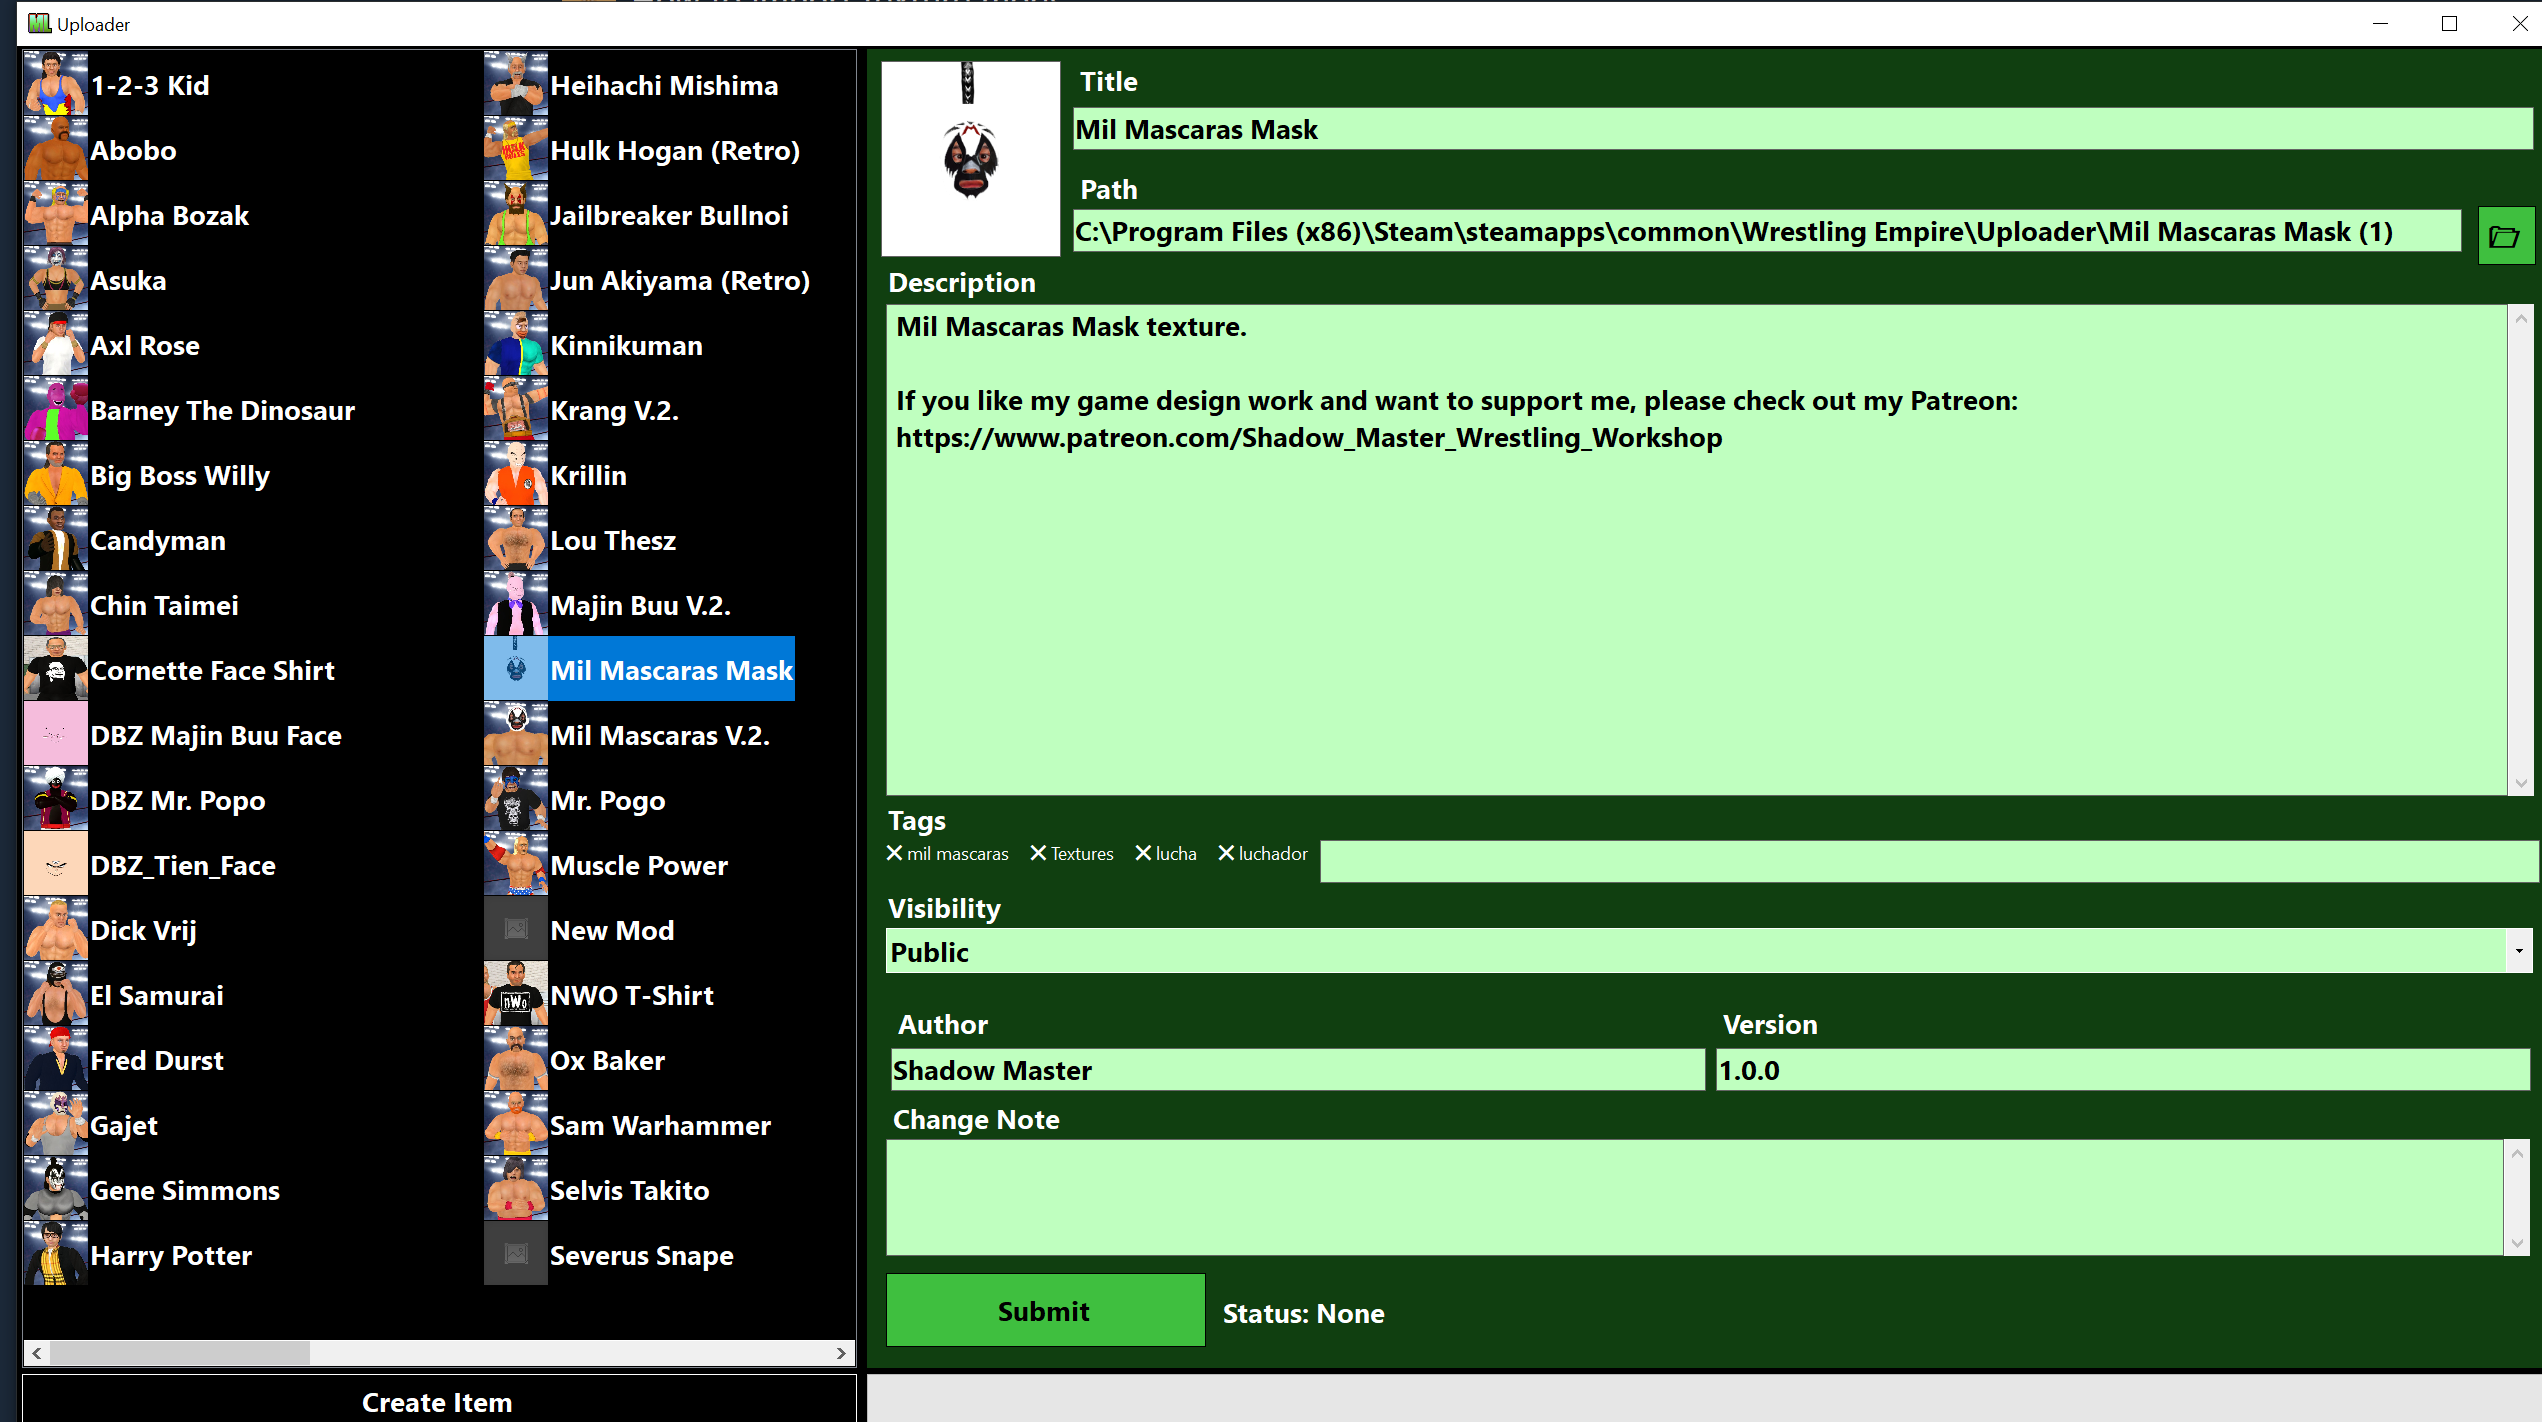Image resolution: width=2542 pixels, height=1422 pixels.
Task: Click the NWO T-Shirt thumbnail icon
Action: 516,995
